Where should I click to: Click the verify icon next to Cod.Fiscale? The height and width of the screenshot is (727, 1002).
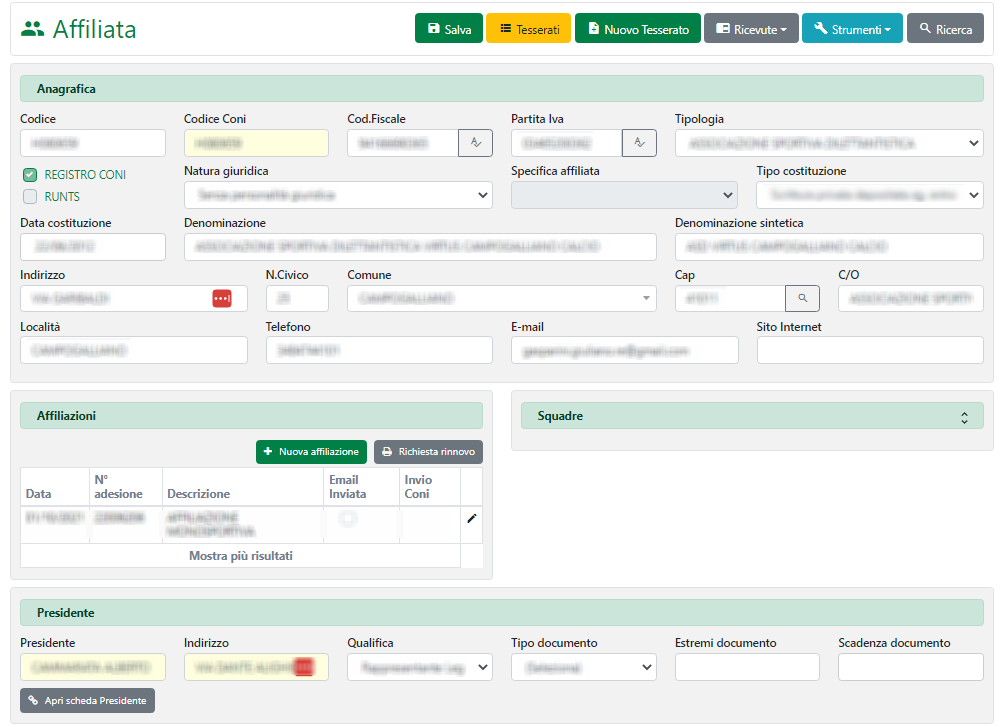tap(475, 143)
